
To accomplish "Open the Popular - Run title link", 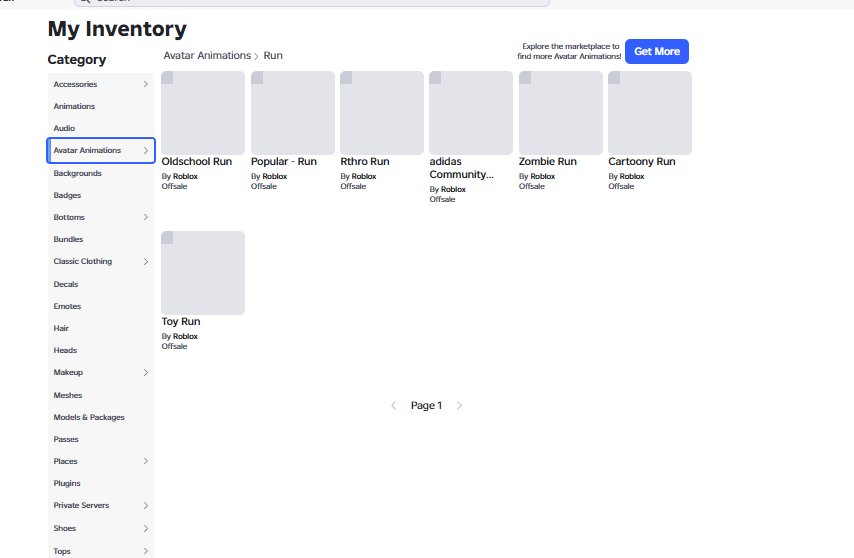I will (x=284, y=162).
